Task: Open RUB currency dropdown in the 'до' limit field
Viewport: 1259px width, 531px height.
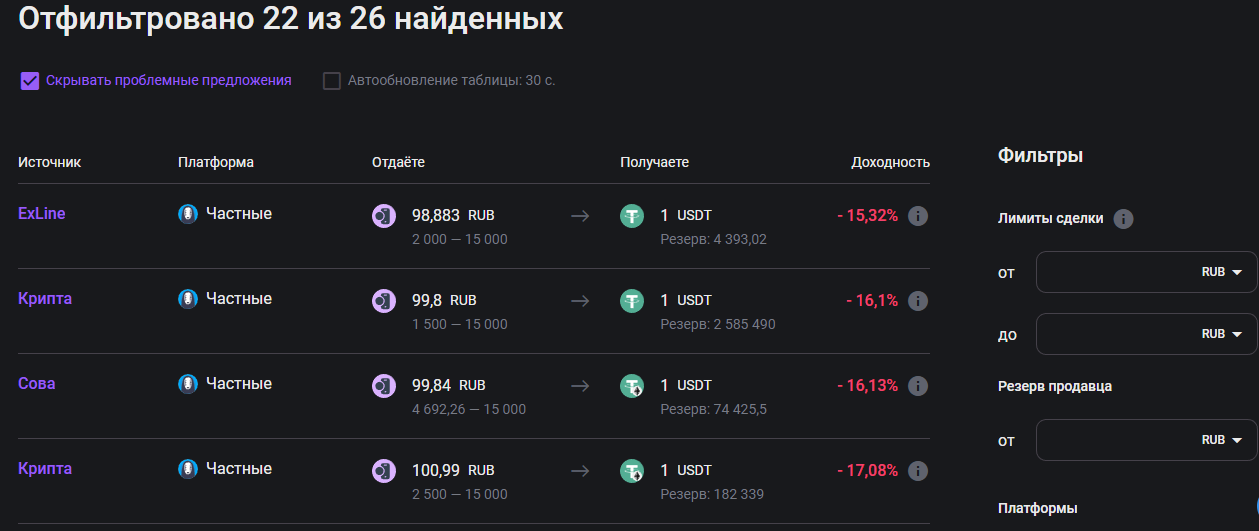Action: point(1221,334)
